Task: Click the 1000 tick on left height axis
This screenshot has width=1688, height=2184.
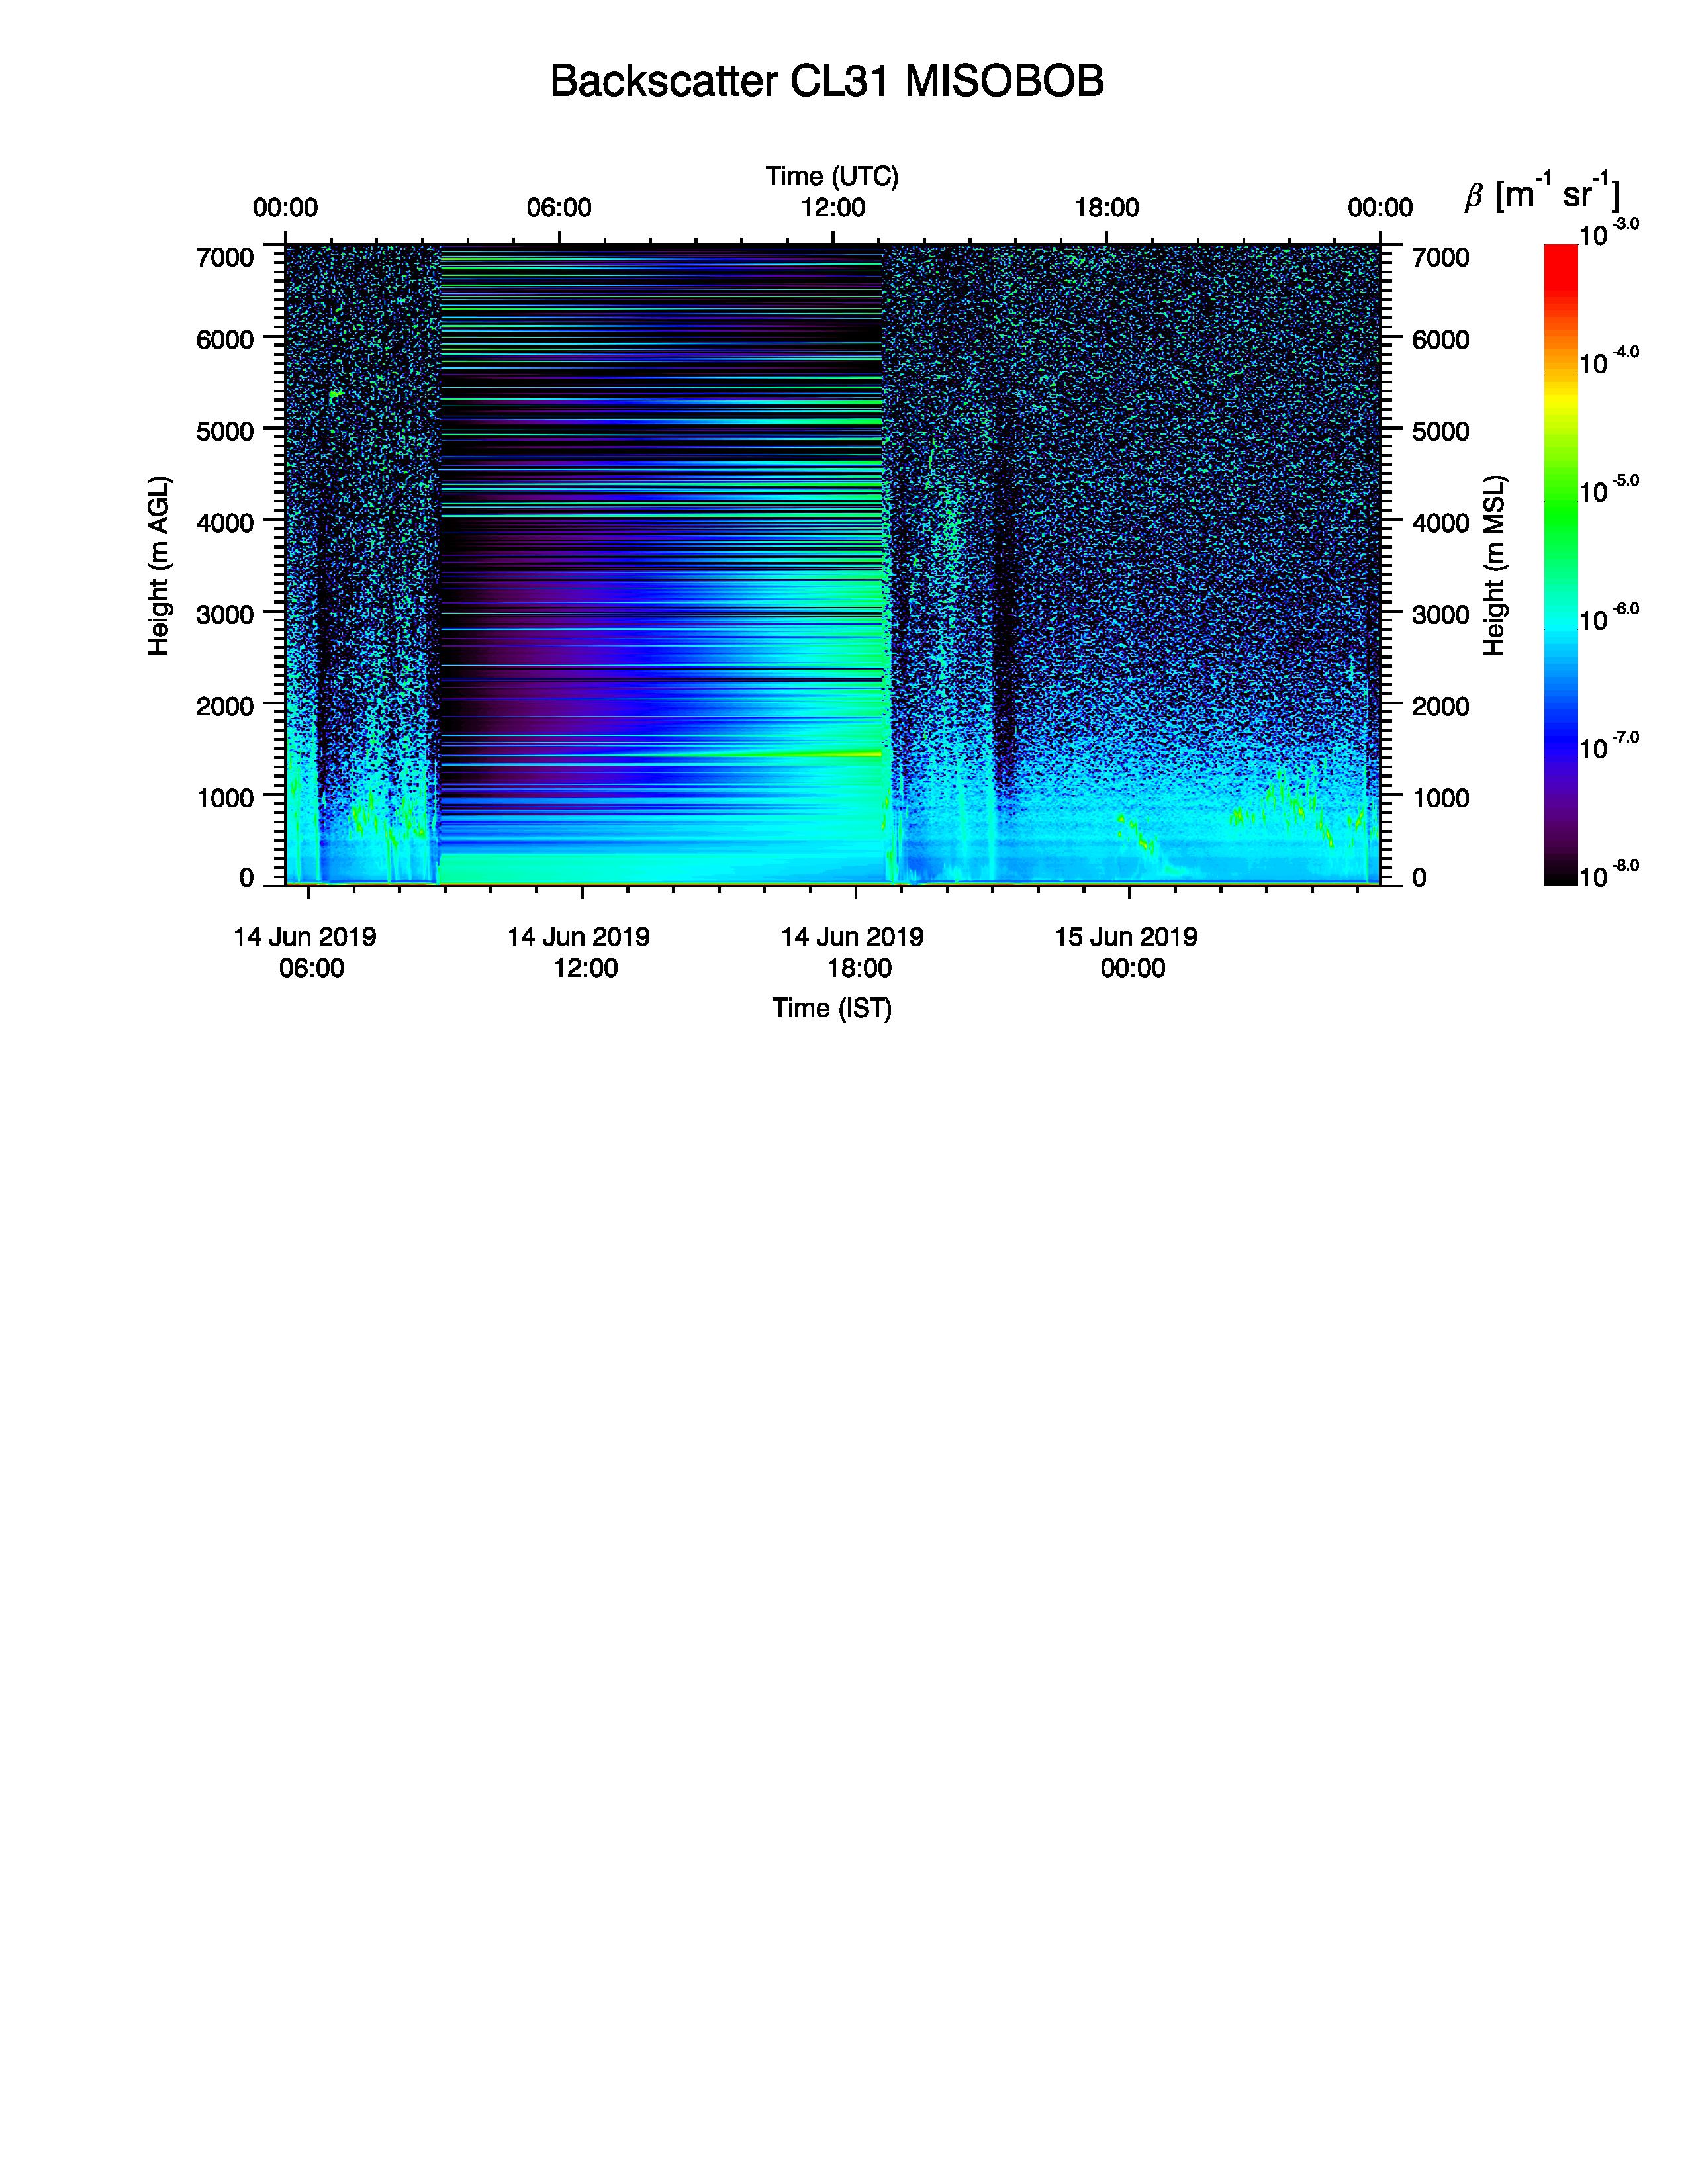Action: click(x=226, y=797)
